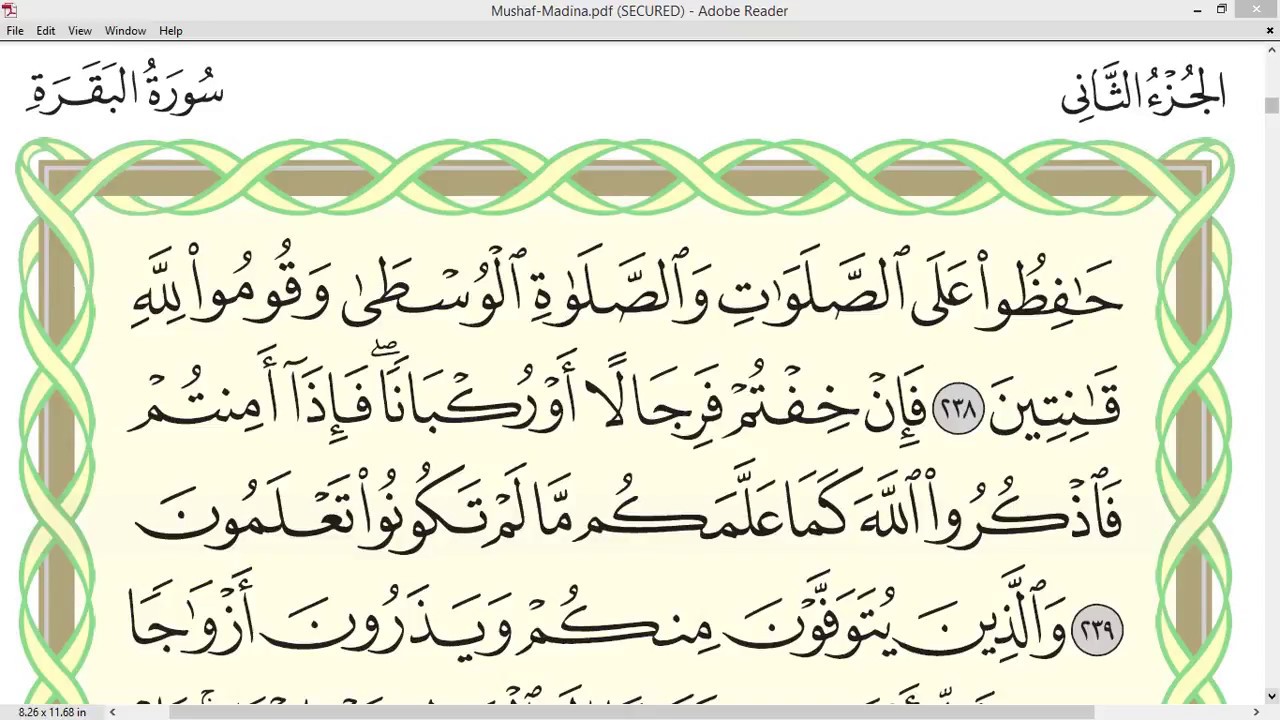This screenshot has width=1280, height=720.
Task: Click the horizontal scrollbar right arrow
Action: click(1256, 712)
